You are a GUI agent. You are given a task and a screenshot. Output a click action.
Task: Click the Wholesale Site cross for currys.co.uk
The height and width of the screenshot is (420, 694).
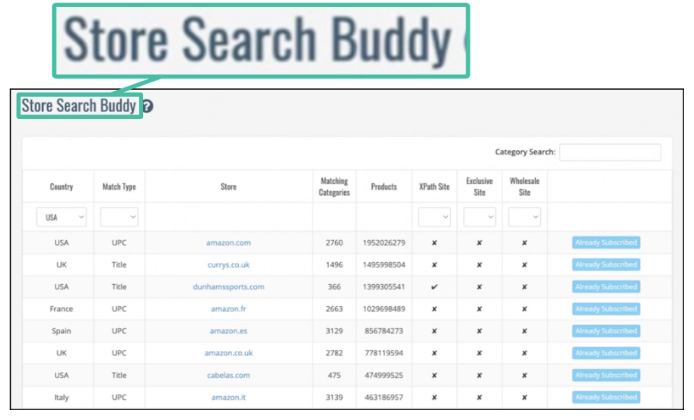524,265
